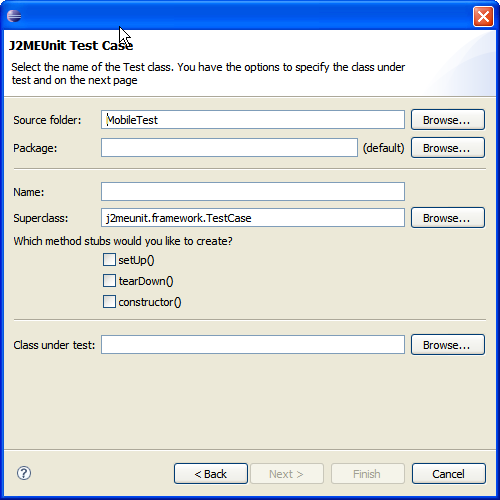Enable the setUp() method stub checkbox
This screenshot has height=500, width=500.
coord(109,260)
